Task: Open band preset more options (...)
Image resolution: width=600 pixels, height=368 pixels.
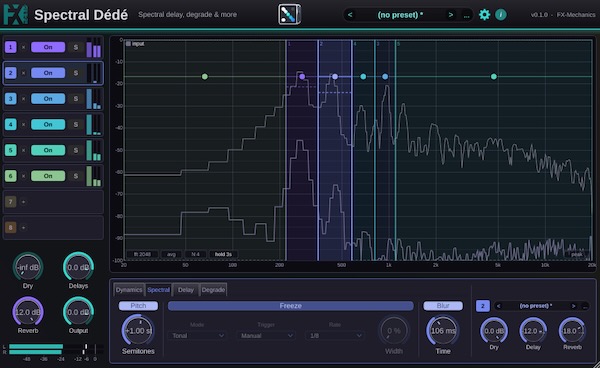Action: click(585, 306)
